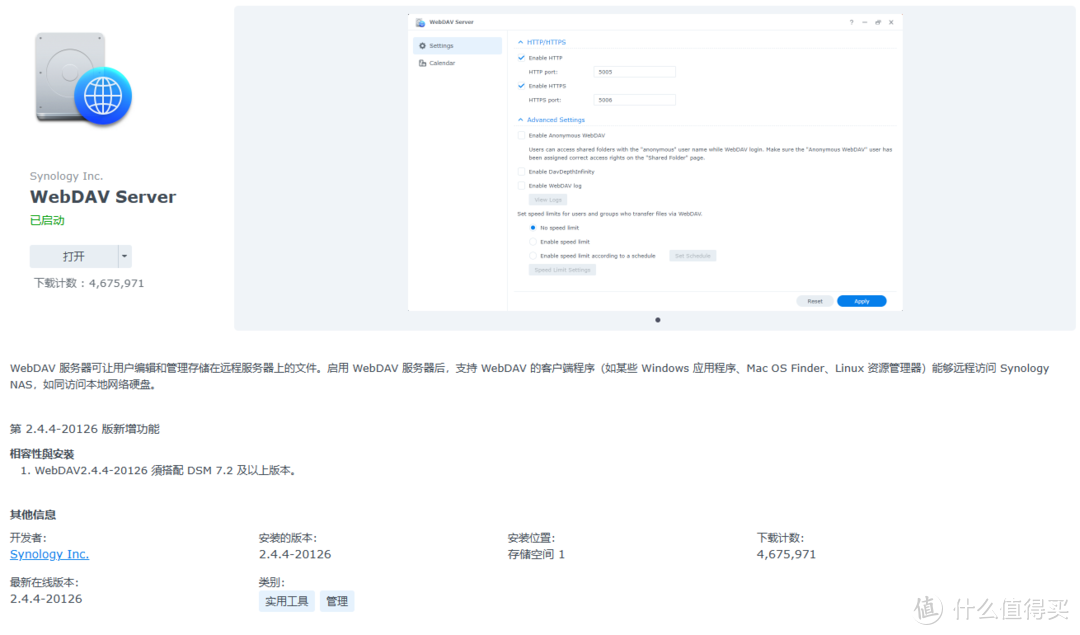Click the WebDAV Server title bar icon
The image size is (1080, 635).
pyautogui.click(x=420, y=22)
